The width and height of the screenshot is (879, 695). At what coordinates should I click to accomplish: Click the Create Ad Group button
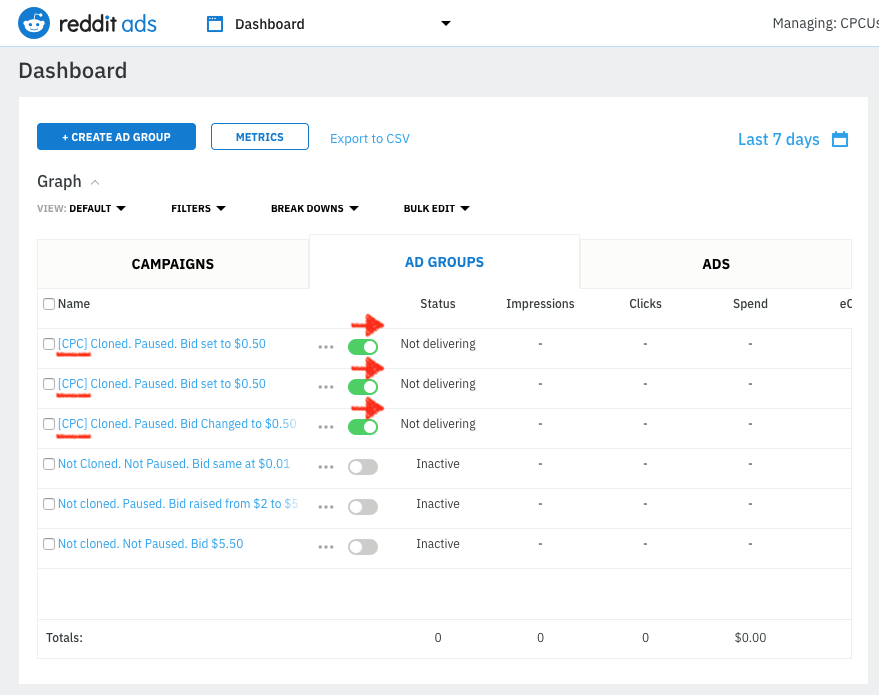pos(116,137)
